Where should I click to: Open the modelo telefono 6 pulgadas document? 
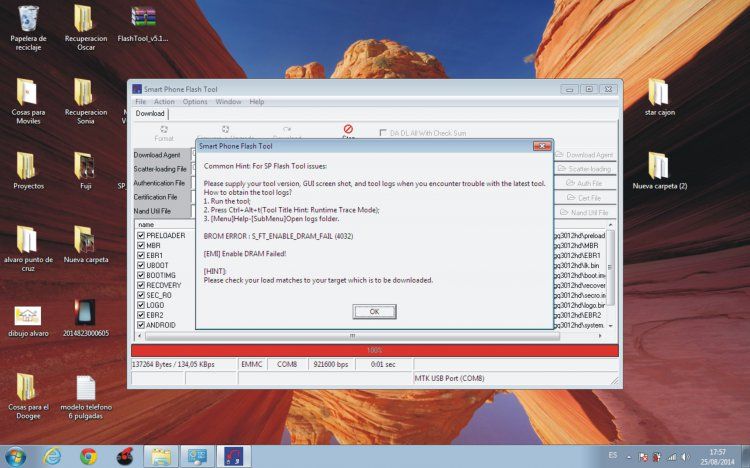click(x=86, y=397)
